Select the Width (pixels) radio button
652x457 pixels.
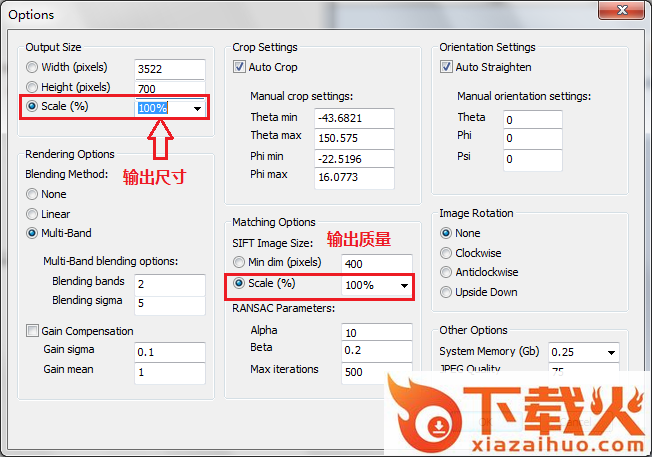click(33, 68)
